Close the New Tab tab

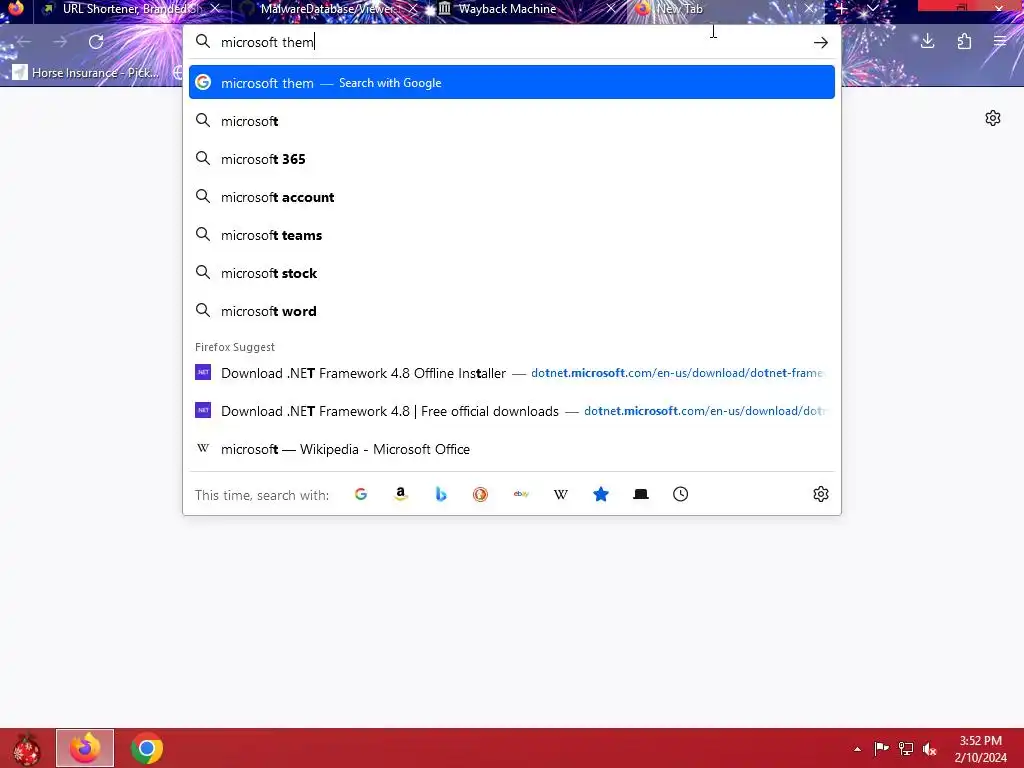pyautogui.click(x=809, y=9)
